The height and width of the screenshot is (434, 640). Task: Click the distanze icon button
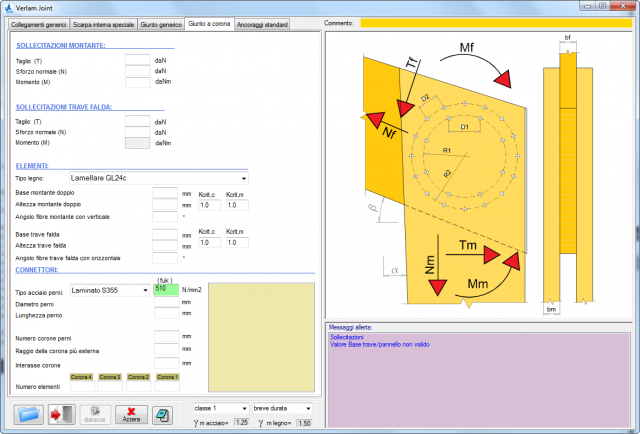pyautogui.click(x=95, y=413)
